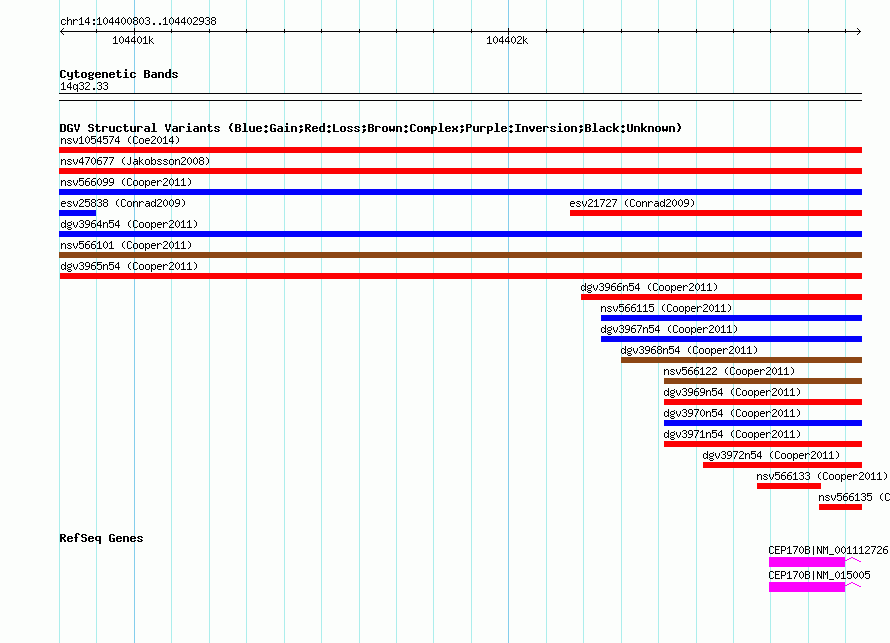
Task: Click the dgv3965n54 (Cooper2011) label
Action: click(x=129, y=266)
